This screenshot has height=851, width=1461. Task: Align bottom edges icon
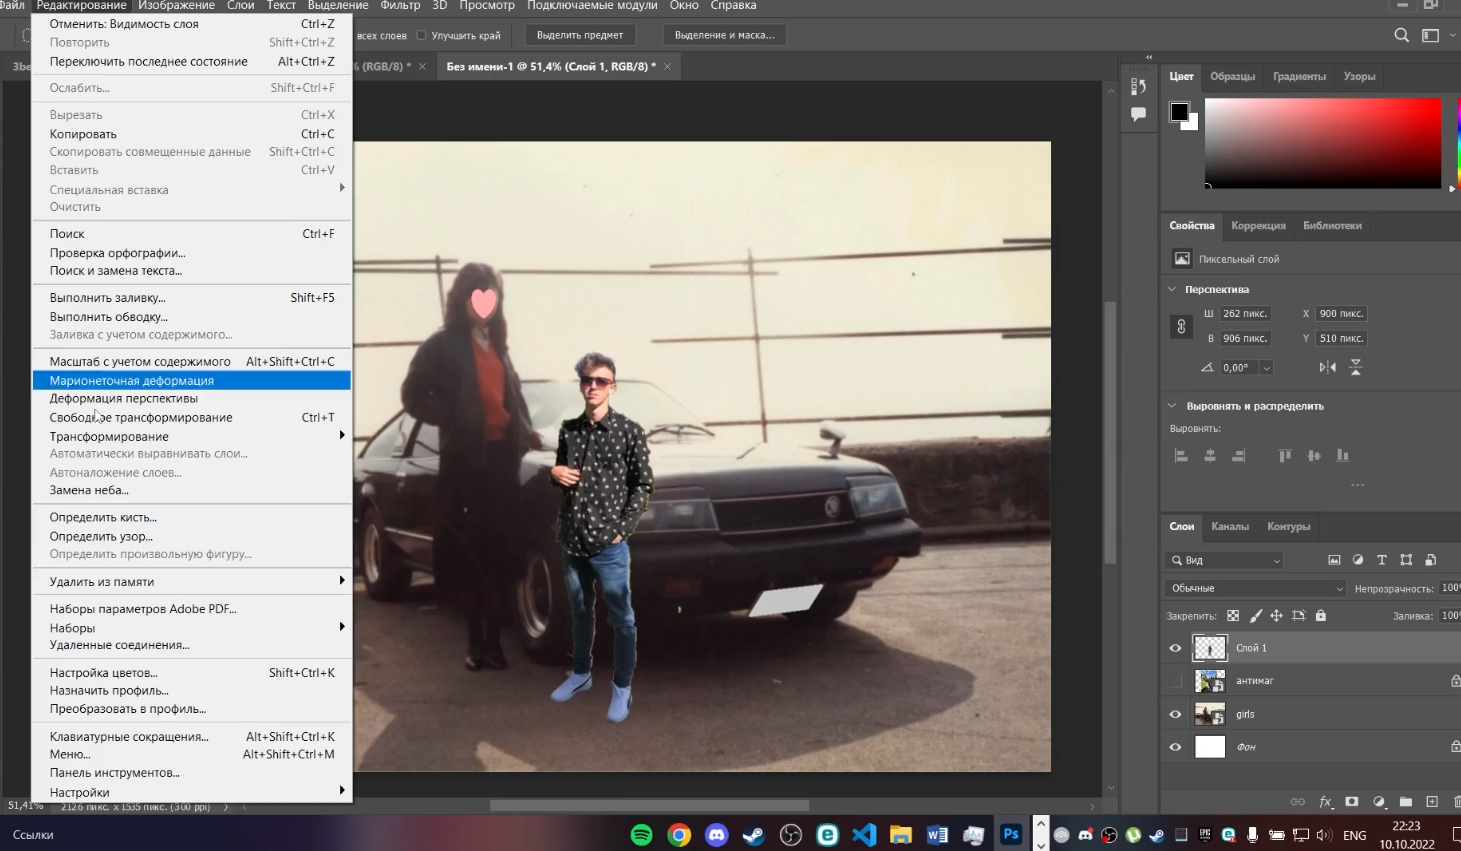1343,456
